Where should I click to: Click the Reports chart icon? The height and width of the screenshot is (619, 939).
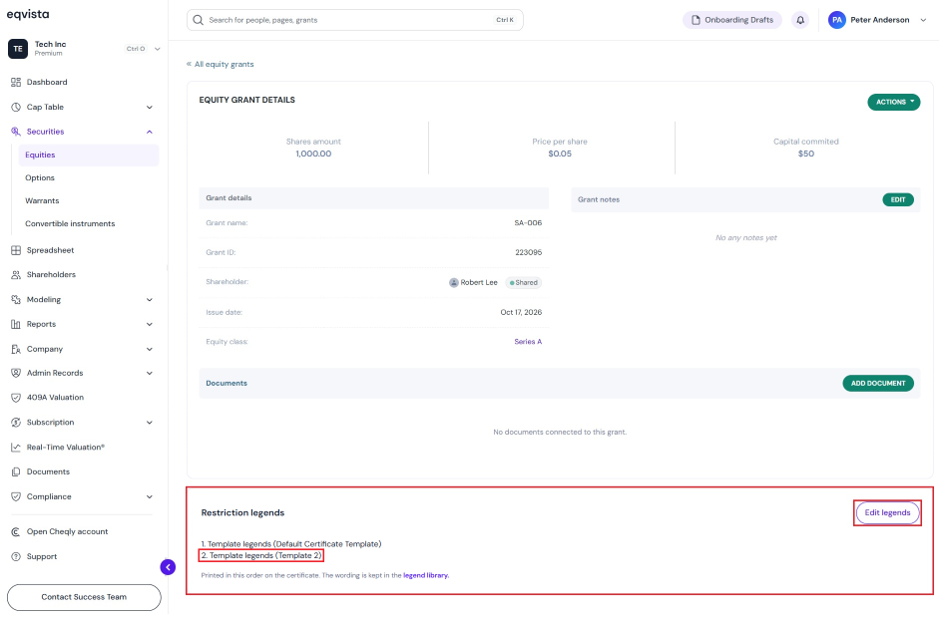click(16, 326)
